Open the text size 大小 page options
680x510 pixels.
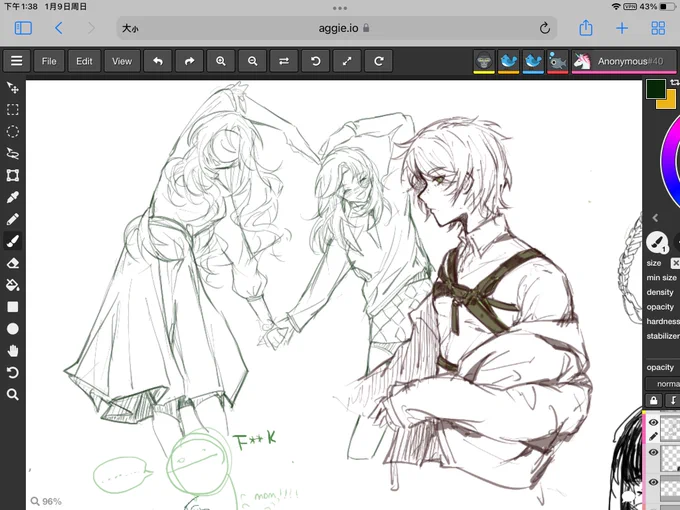click(130, 28)
